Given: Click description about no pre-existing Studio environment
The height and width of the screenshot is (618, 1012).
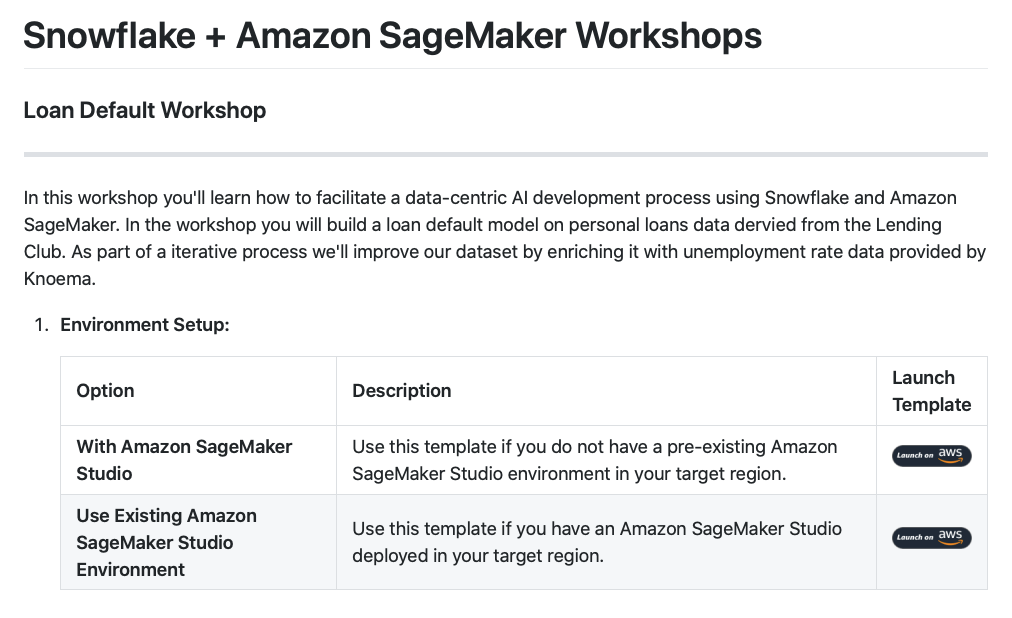Looking at the screenshot, I should tap(595, 460).
